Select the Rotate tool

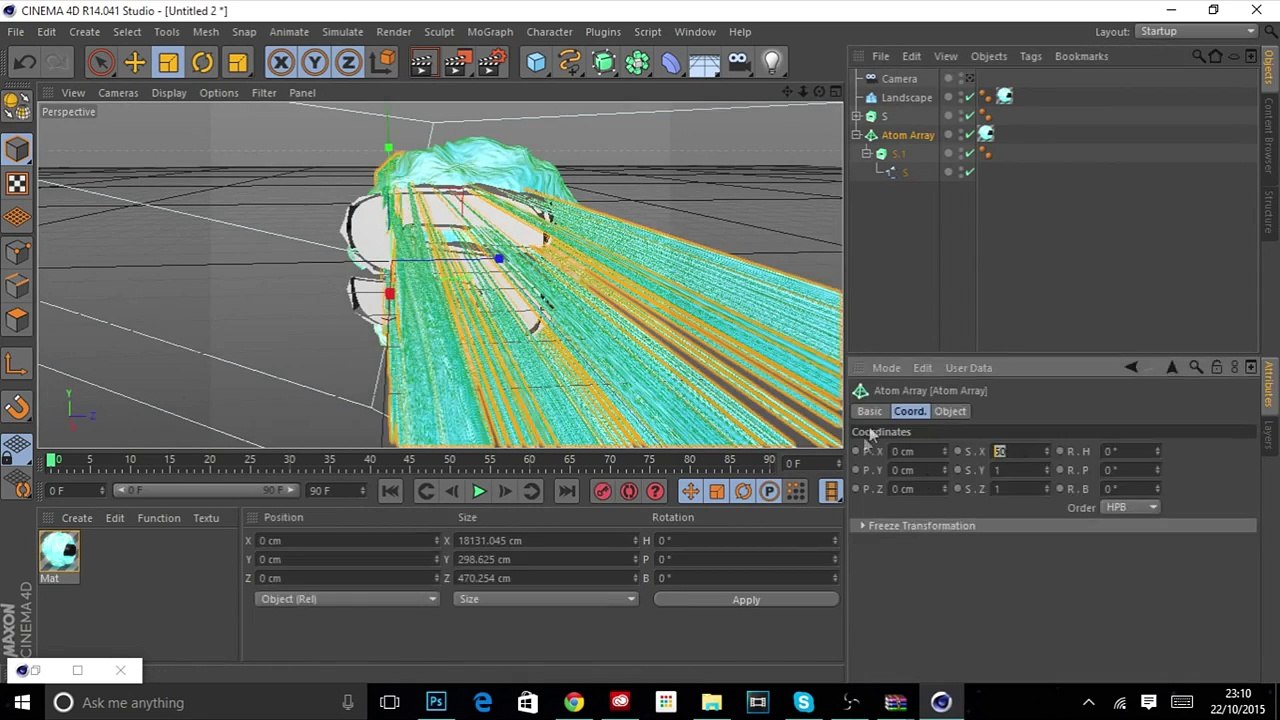coord(202,63)
